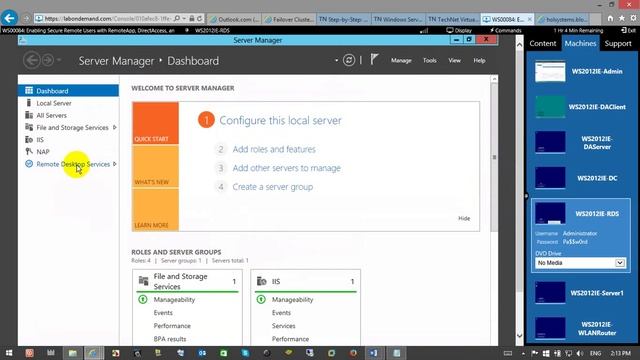Open the Display option in lab toolbar
This screenshot has height=360, width=640.
tap(459, 30)
